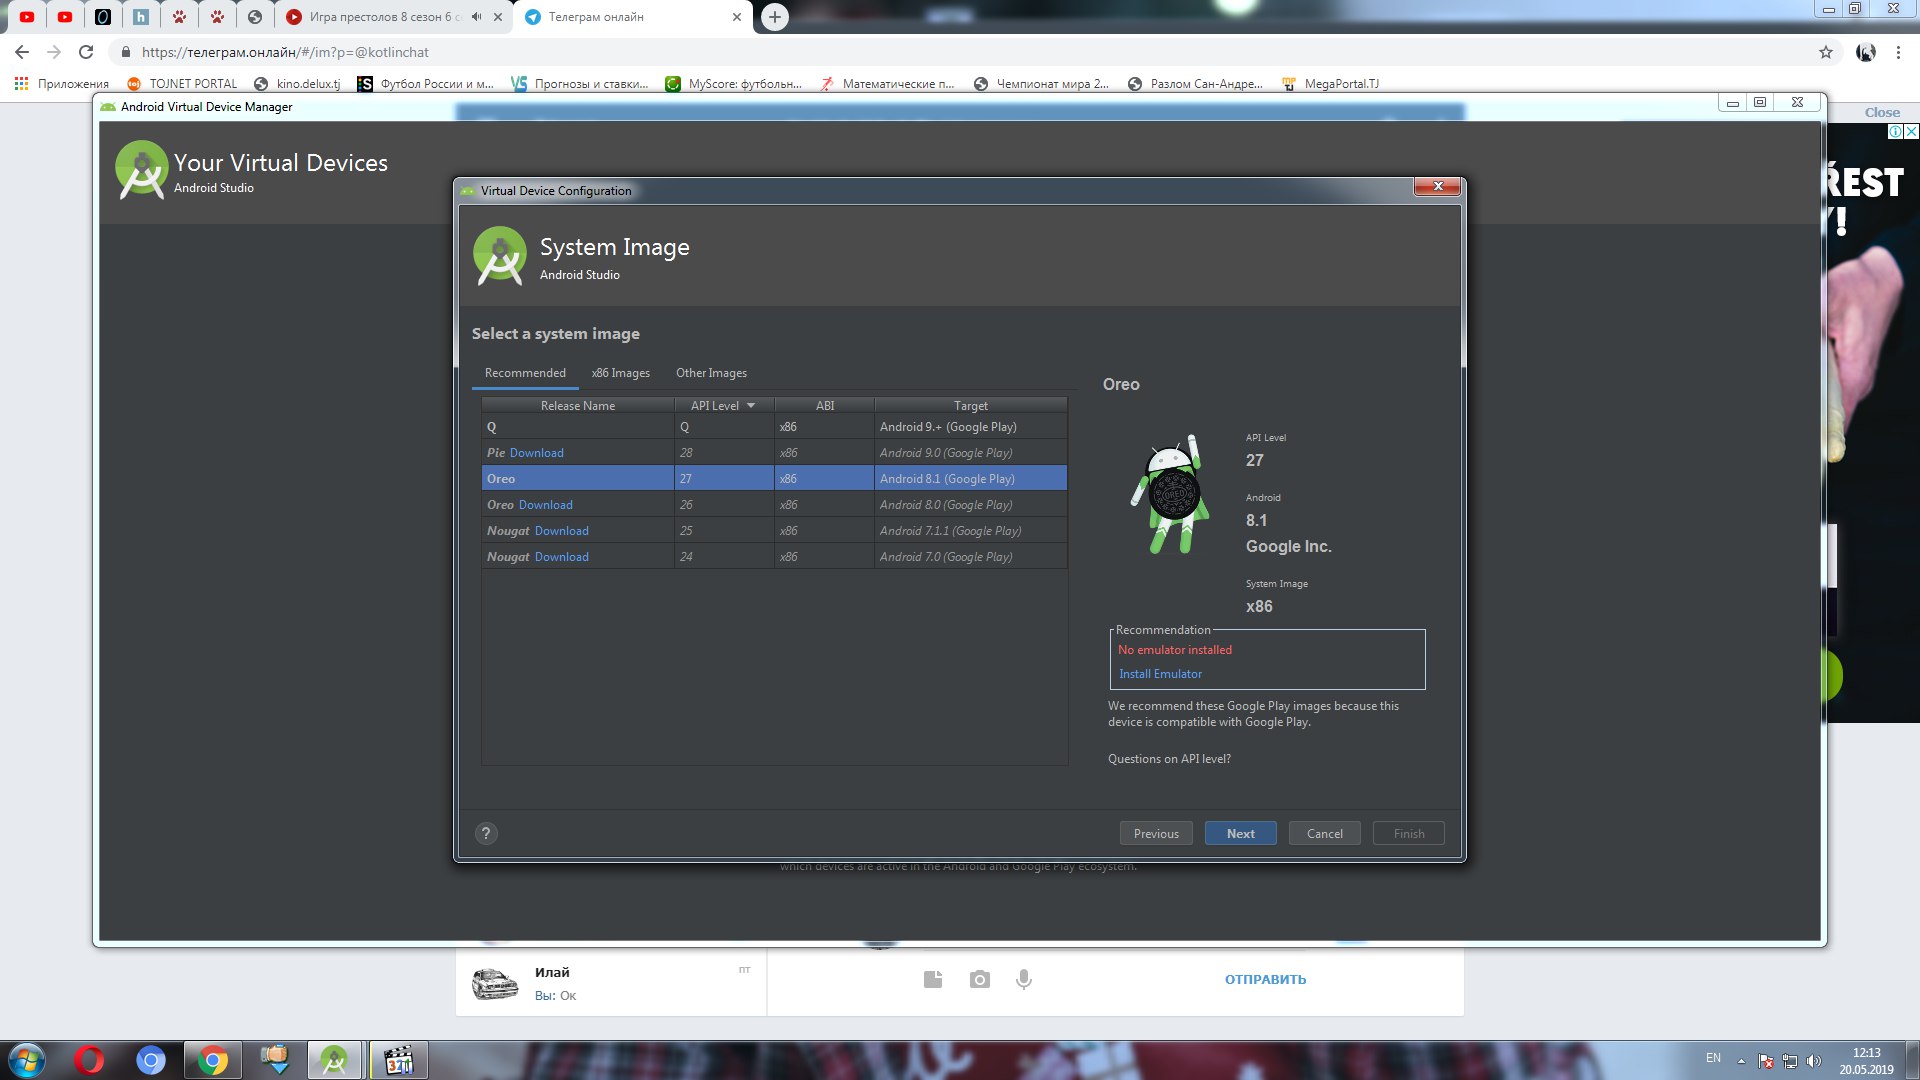Open the MyScore bookmark
This screenshot has height=1080, width=1920.
point(734,84)
